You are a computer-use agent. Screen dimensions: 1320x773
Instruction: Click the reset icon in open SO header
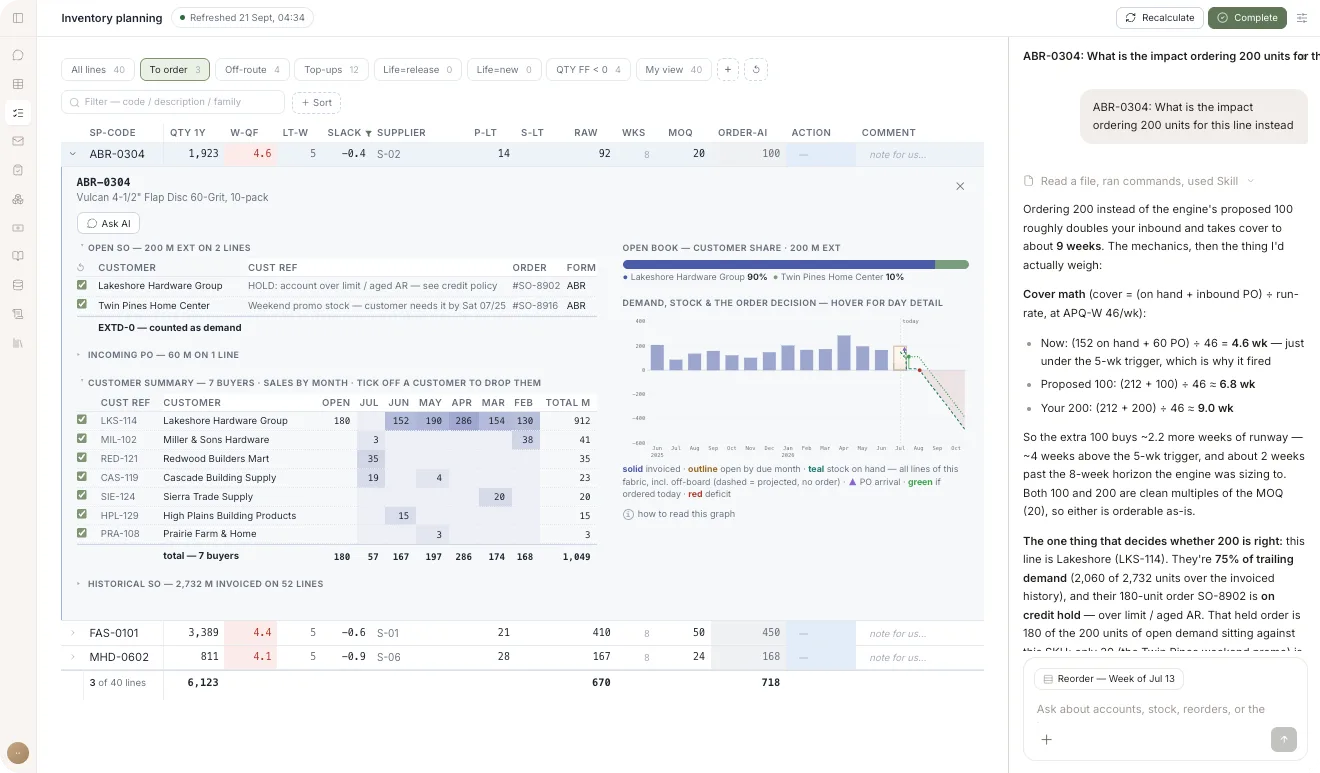[x=82, y=268]
